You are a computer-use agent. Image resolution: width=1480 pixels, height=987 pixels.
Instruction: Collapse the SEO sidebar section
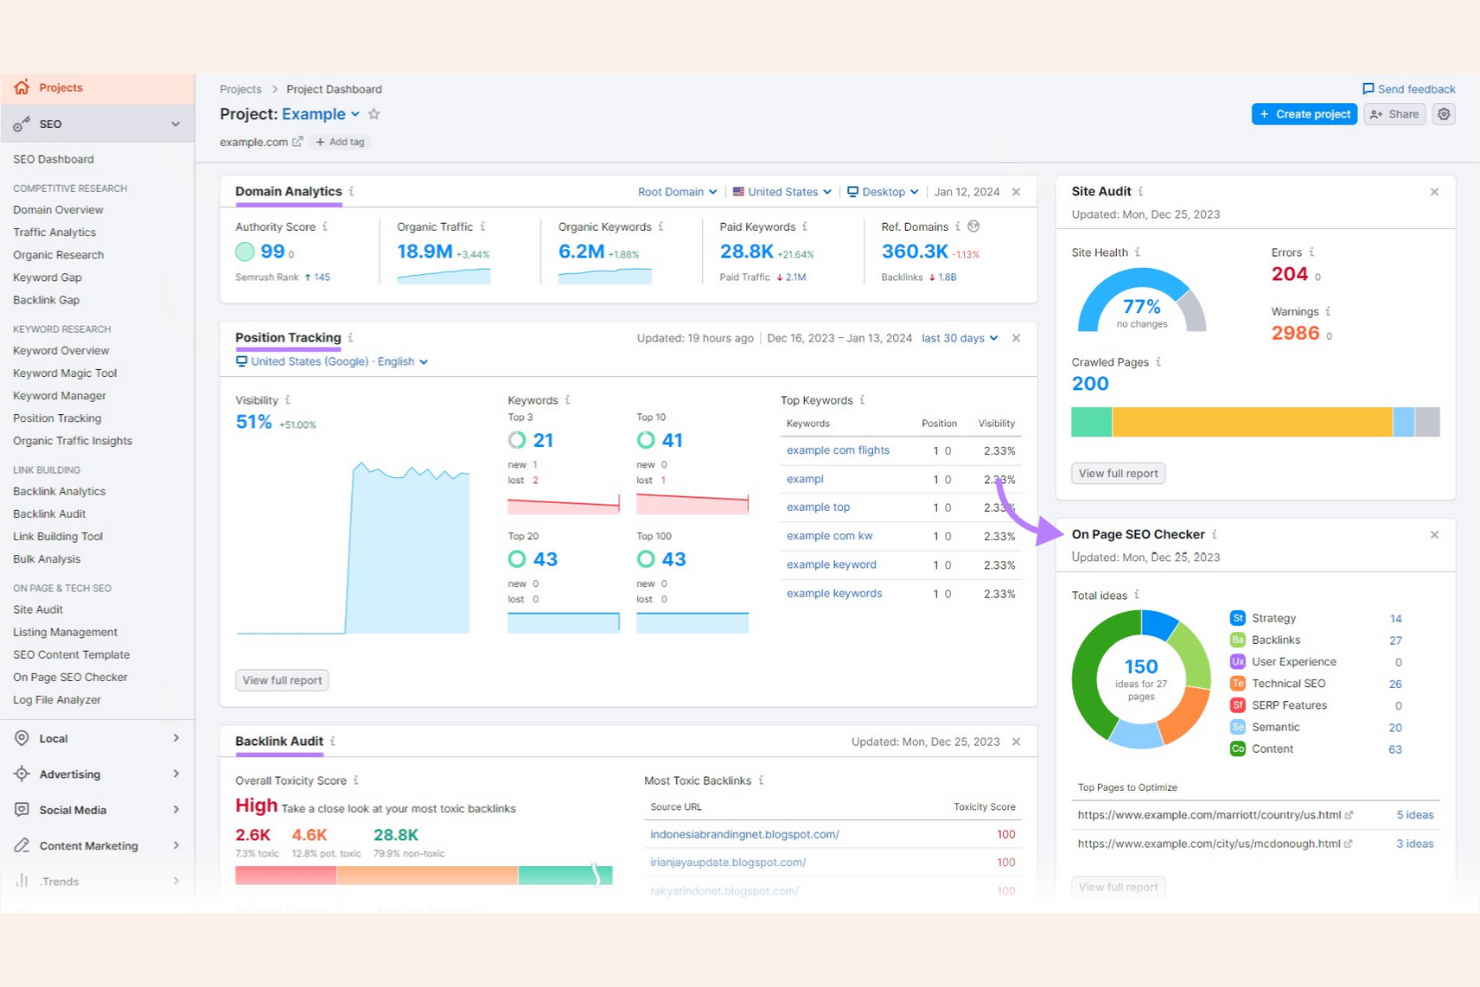pos(176,124)
